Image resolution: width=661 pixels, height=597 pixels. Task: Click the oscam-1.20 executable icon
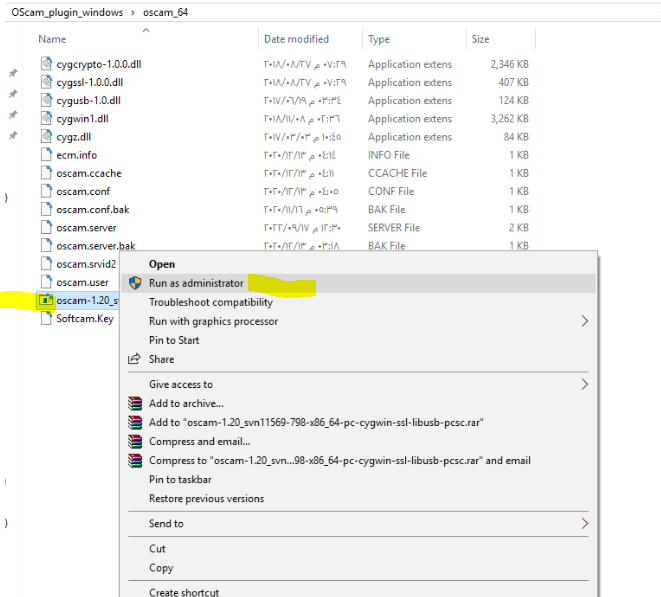46,300
